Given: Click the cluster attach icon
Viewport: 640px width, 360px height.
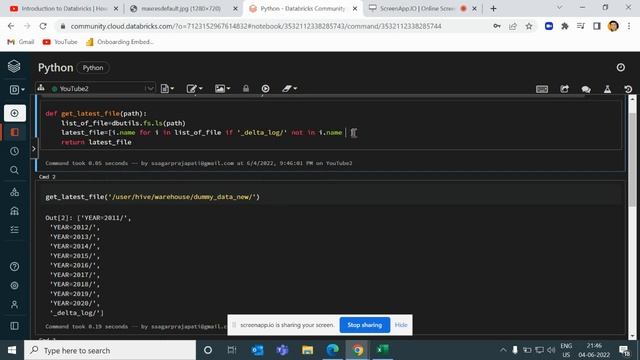Looking at the screenshot, I should point(41,88).
